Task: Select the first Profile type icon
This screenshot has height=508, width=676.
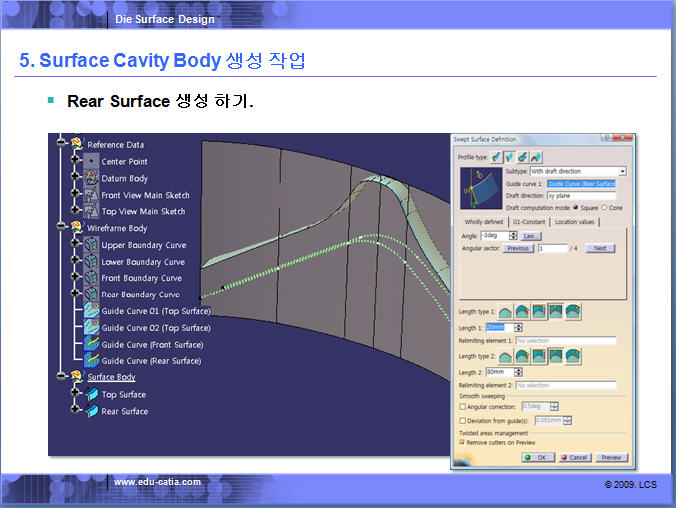Action: pos(498,157)
